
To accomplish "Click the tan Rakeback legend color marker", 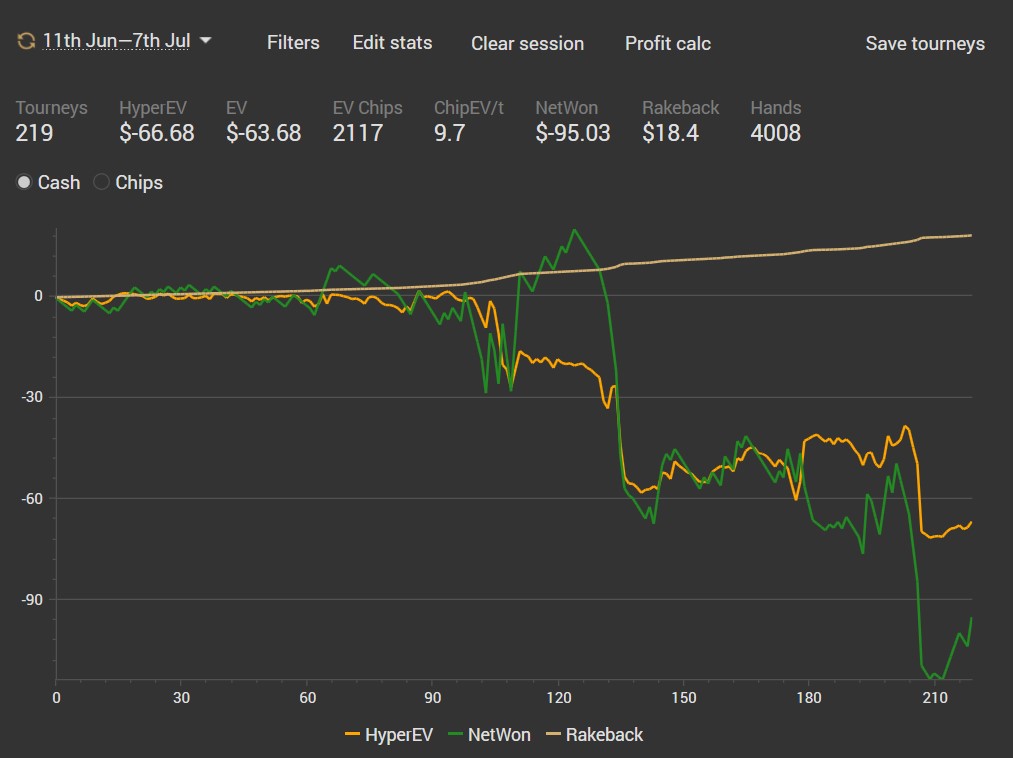I will coord(554,735).
